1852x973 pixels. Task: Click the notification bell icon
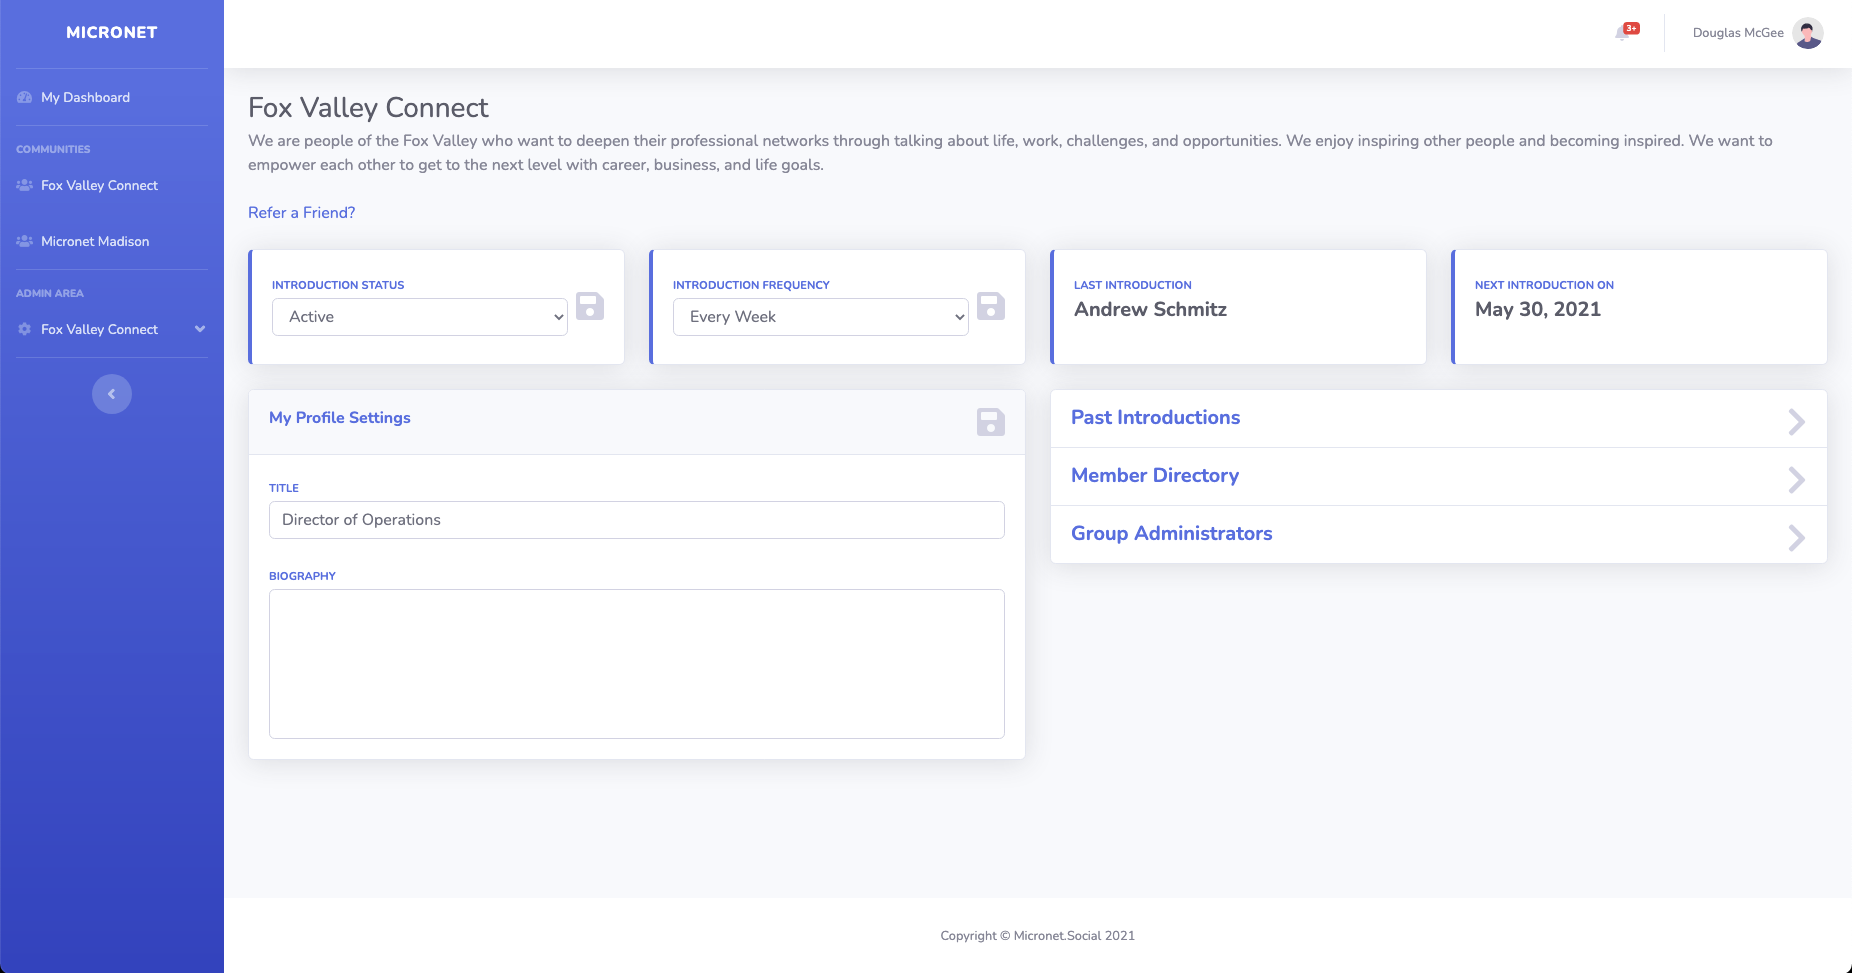point(1622,33)
